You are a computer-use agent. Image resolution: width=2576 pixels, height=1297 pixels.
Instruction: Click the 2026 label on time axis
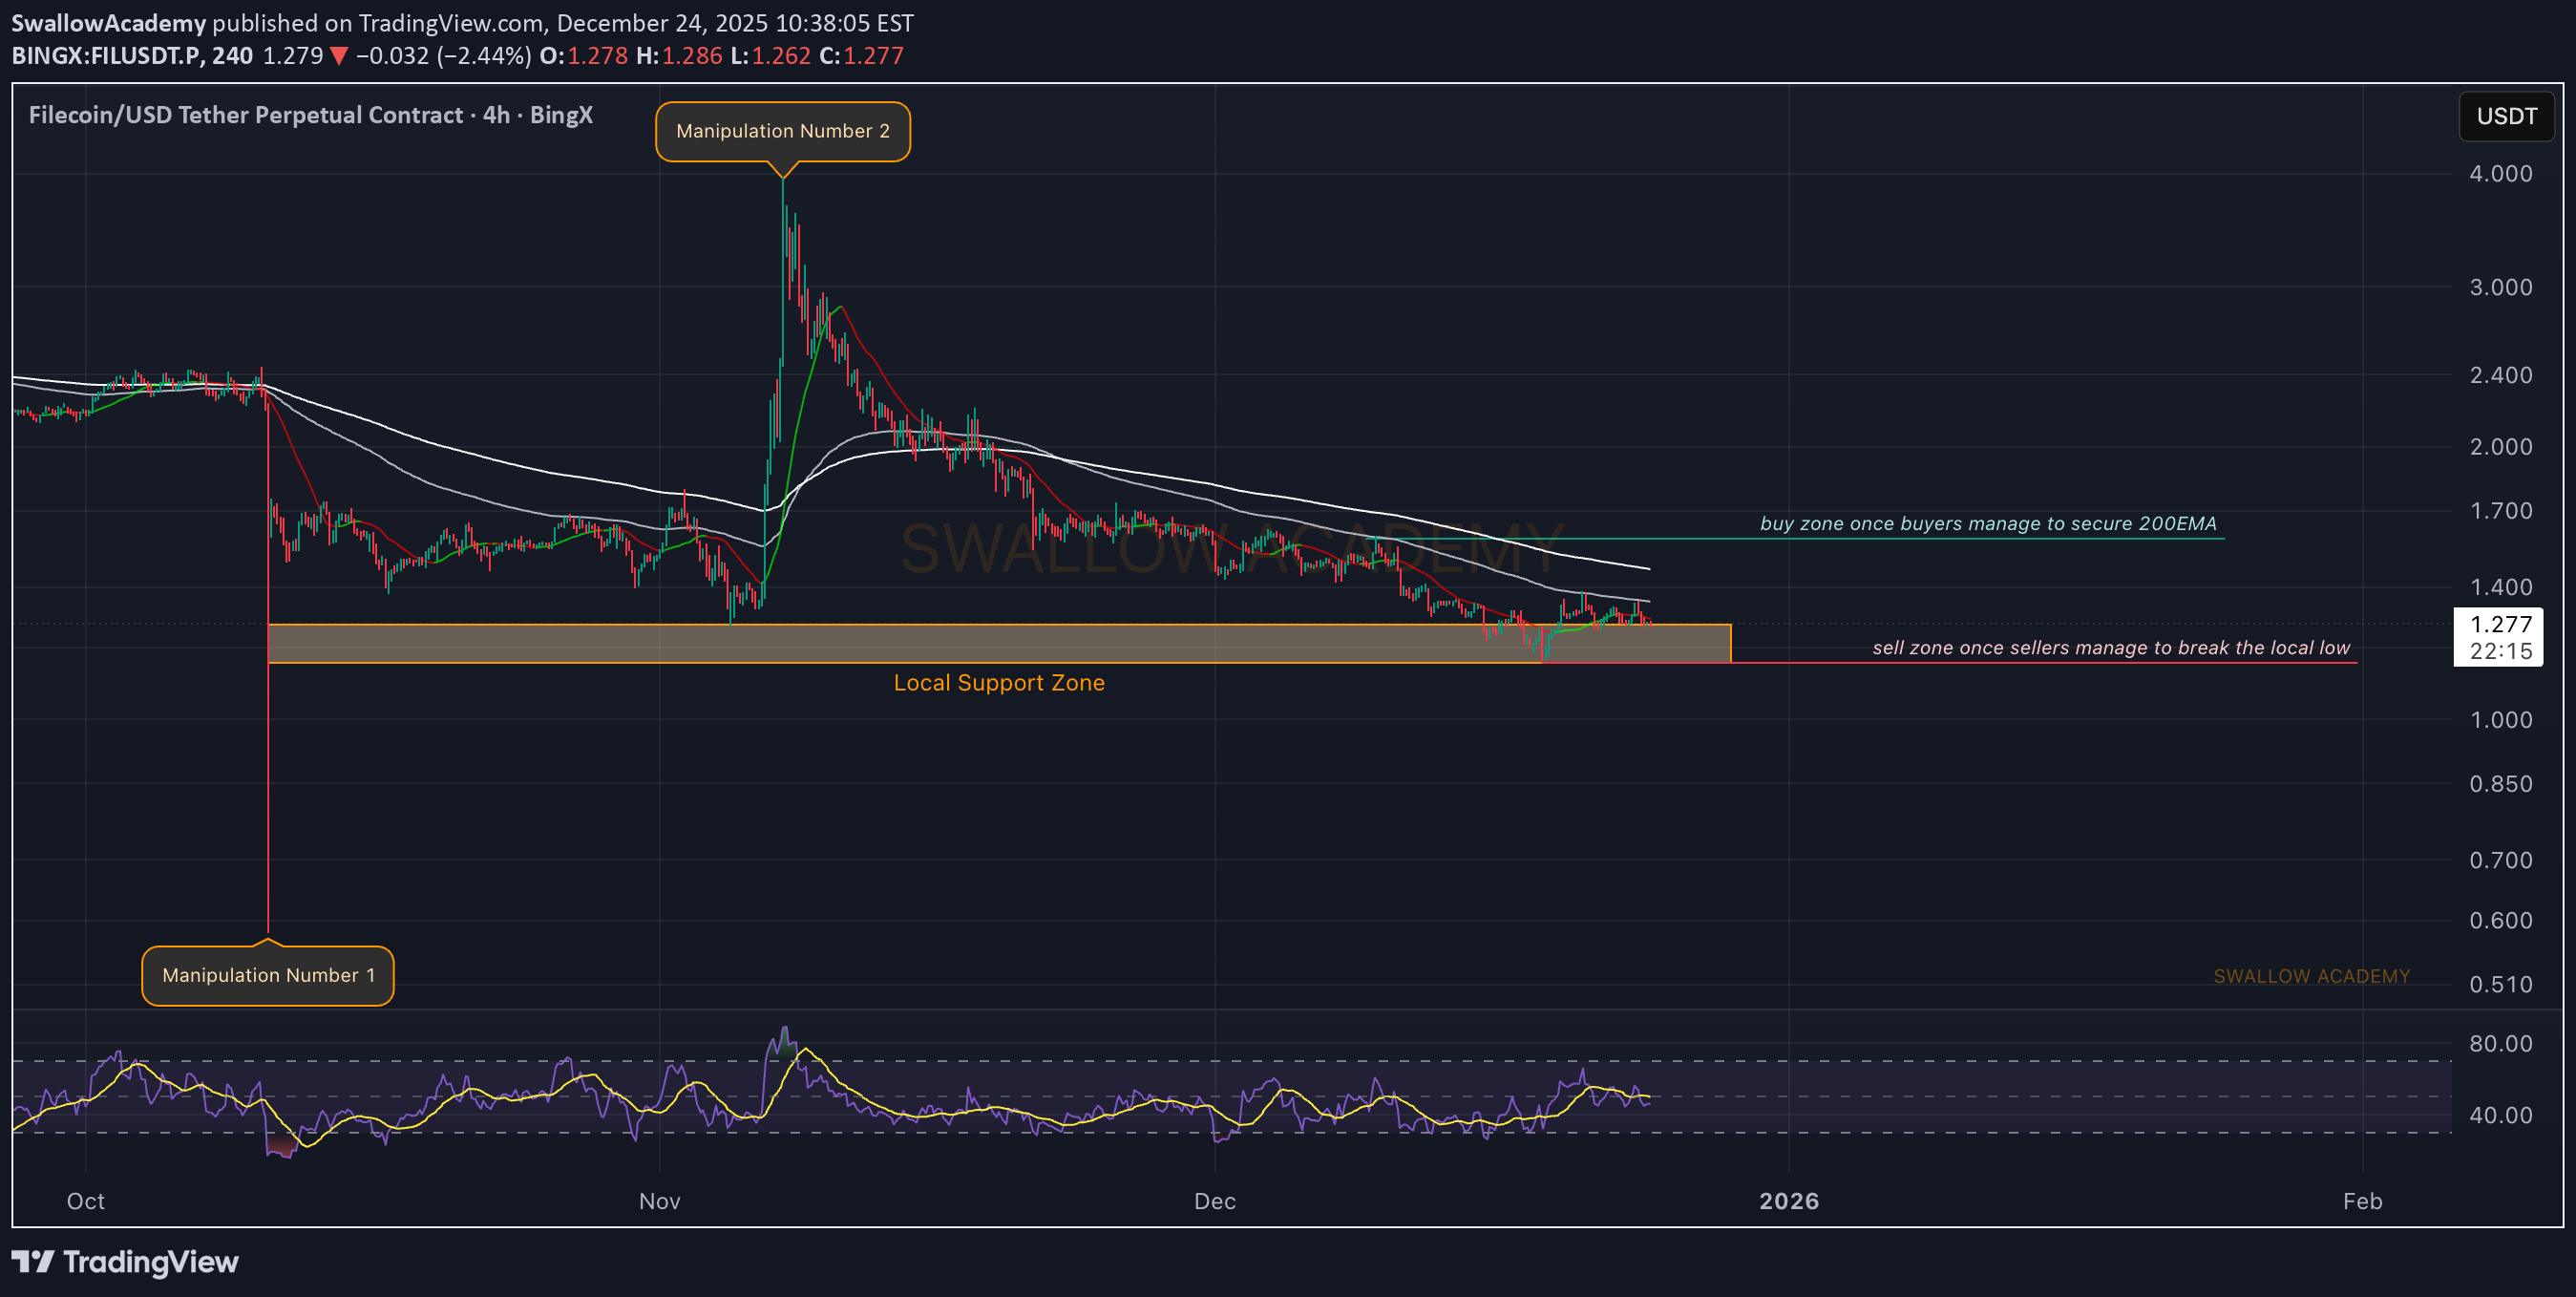coord(1788,1201)
